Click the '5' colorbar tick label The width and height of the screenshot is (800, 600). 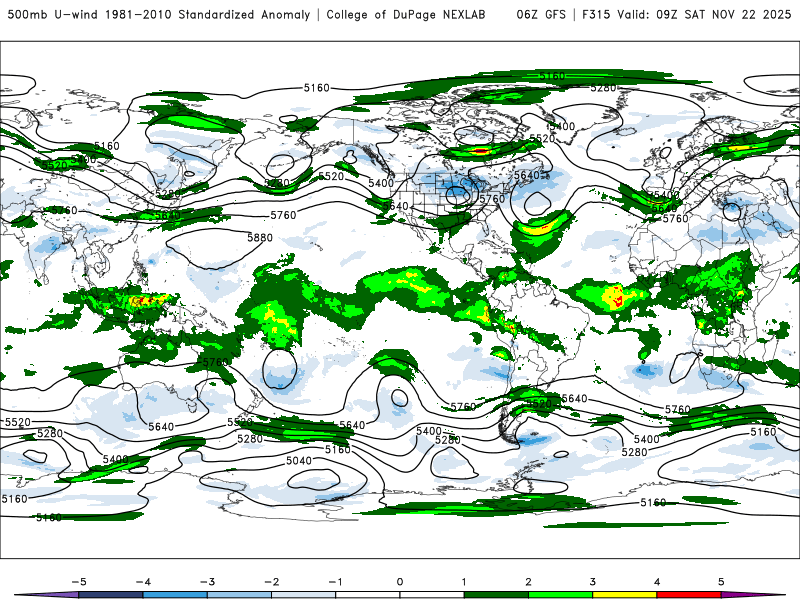pos(721,582)
